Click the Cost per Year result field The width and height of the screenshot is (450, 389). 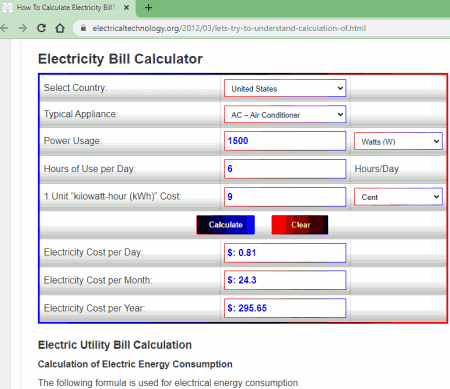285,308
